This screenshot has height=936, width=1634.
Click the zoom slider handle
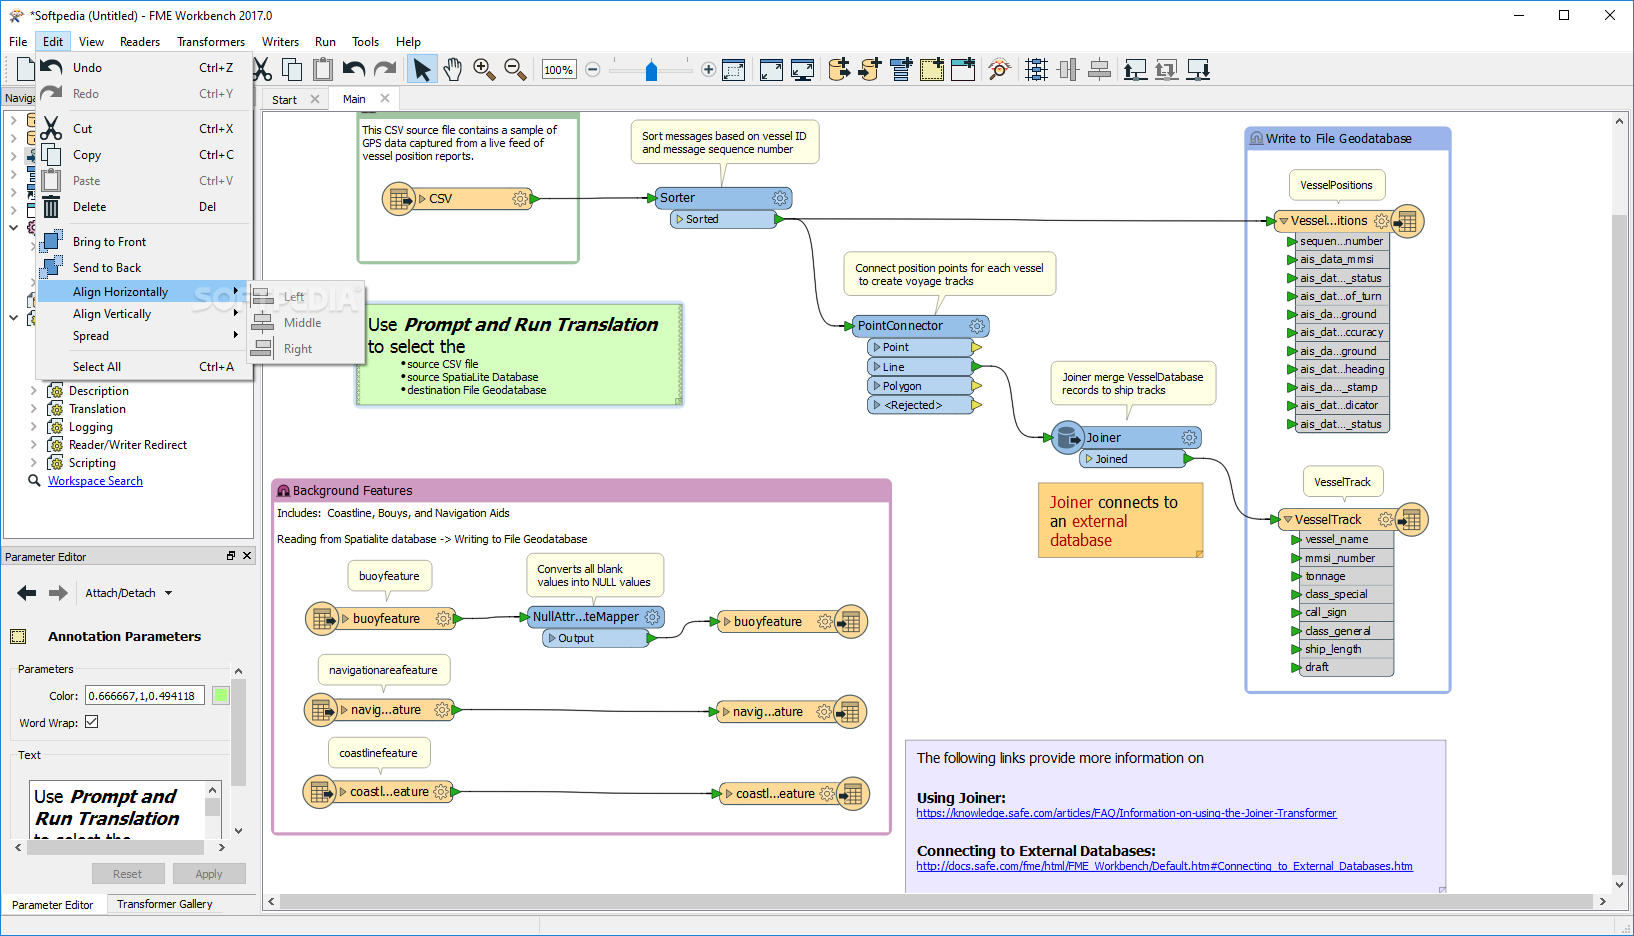652,70
